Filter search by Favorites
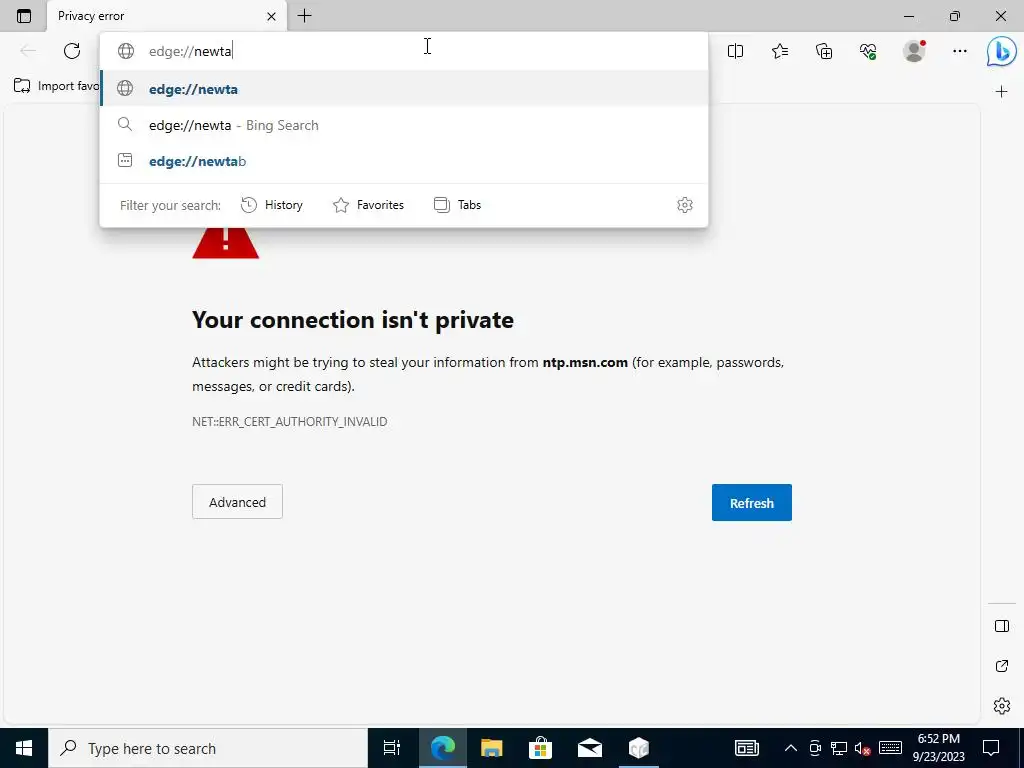Screen dimensions: 1024x768 (x=368, y=205)
